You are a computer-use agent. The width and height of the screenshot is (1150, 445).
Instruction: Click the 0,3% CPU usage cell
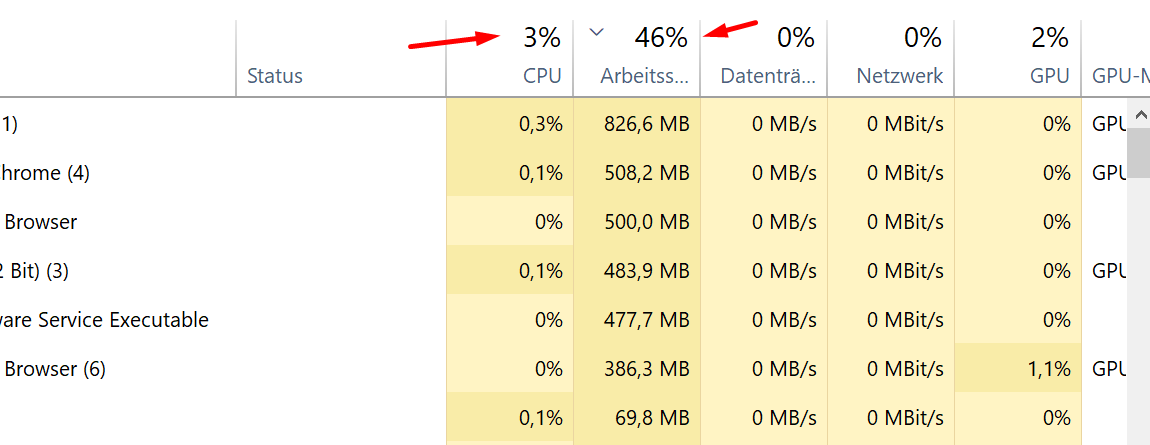[x=540, y=124]
